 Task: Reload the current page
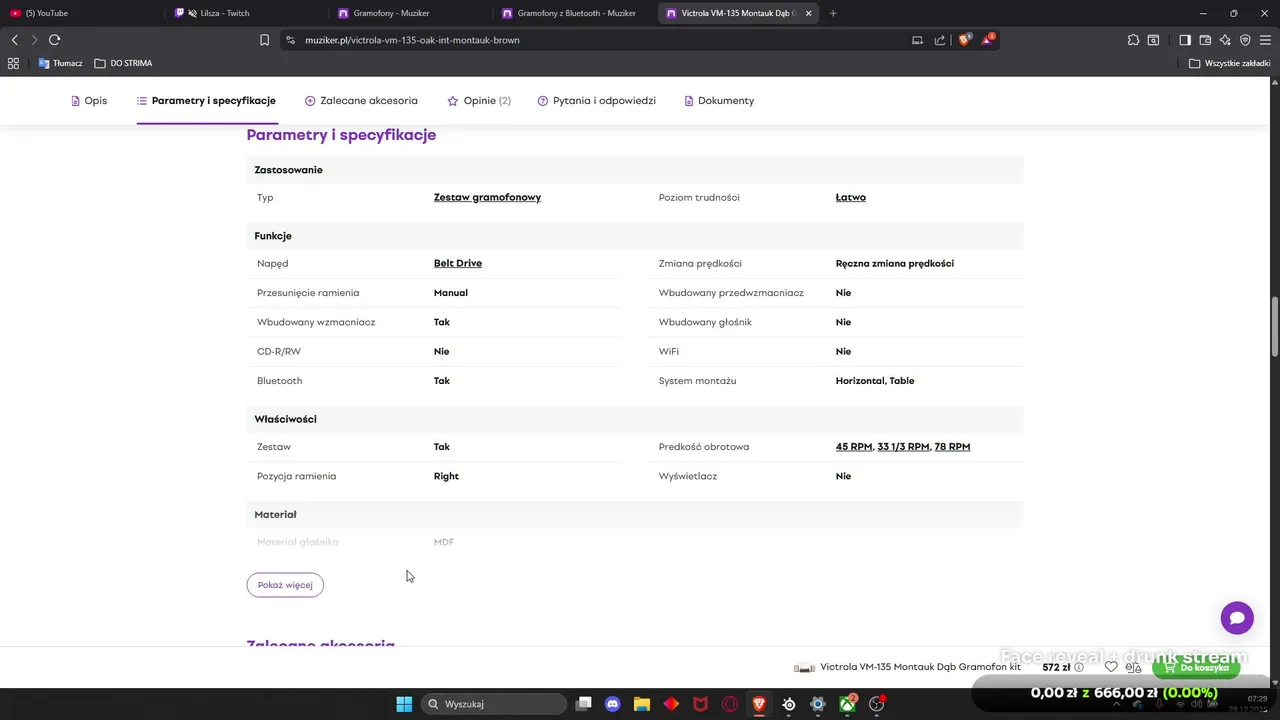point(54,40)
